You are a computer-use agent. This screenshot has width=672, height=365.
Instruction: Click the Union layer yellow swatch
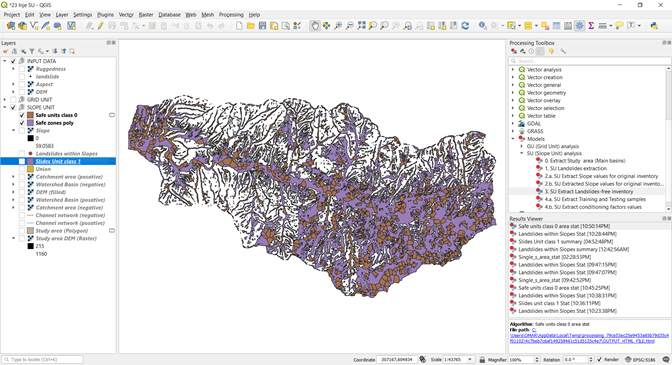pyautogui.click(x=30, y=169)
